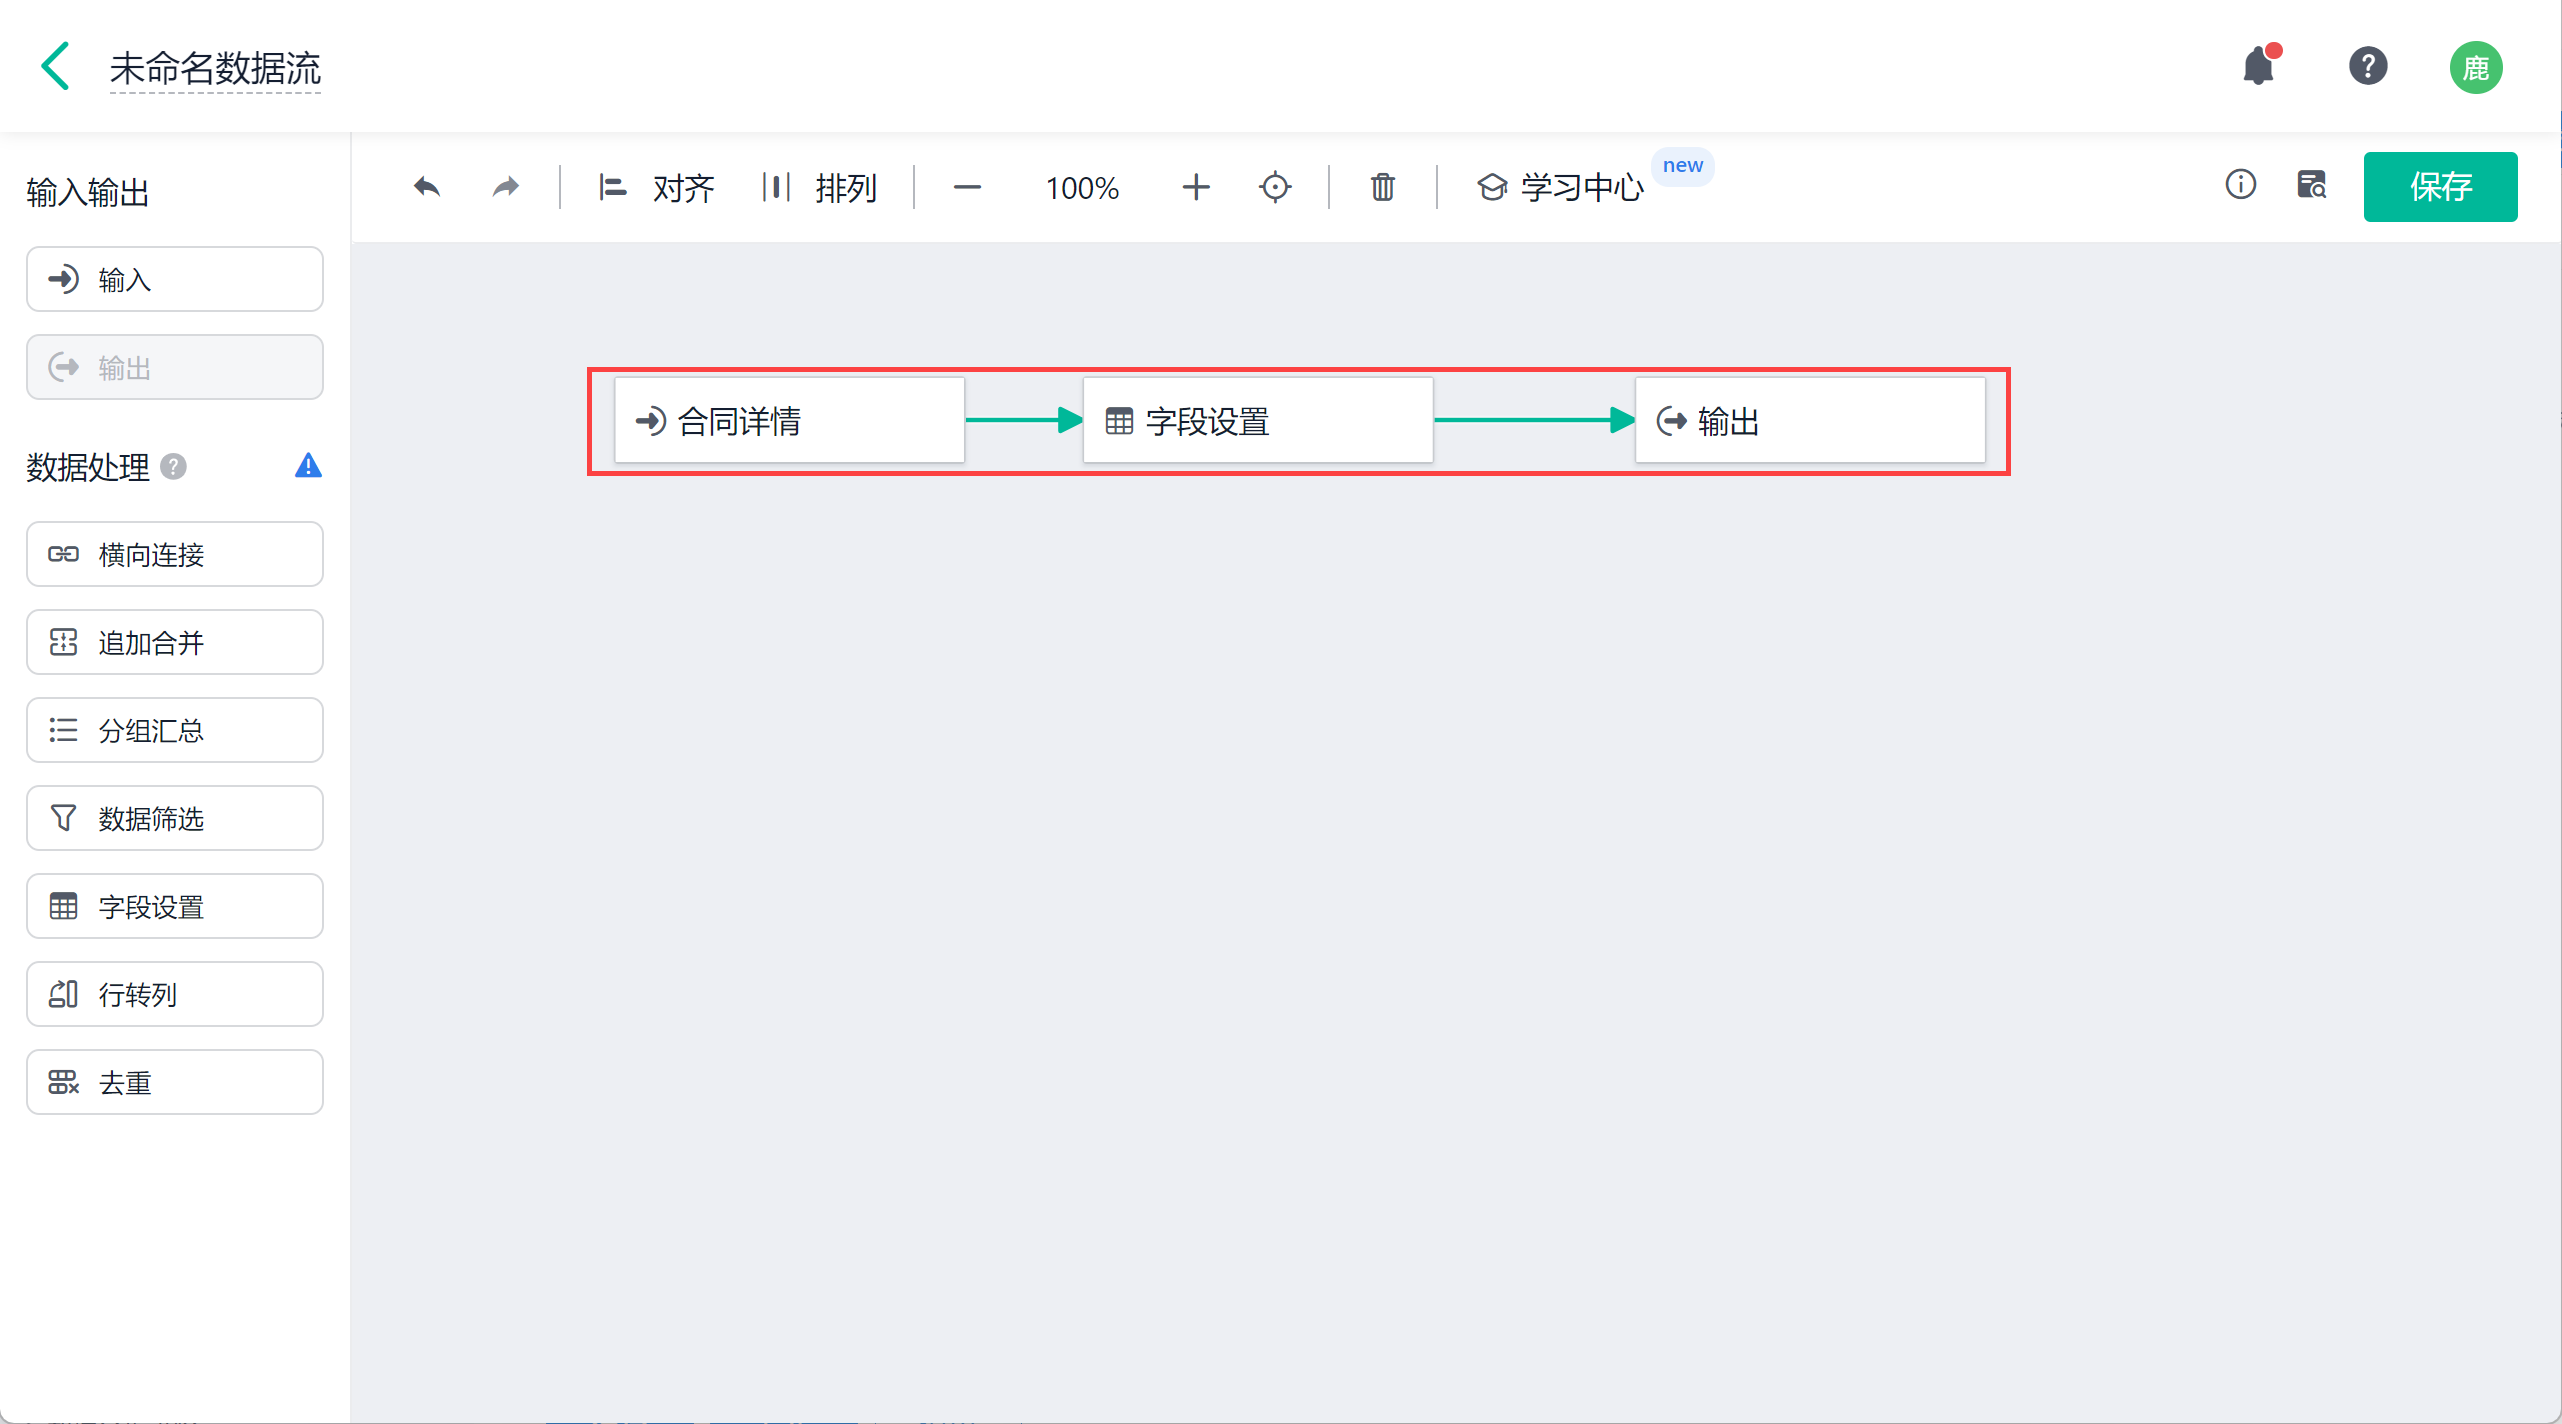Click the info circle icon
This screenshot has height=1424, width=2562.
pos(2240,185)
